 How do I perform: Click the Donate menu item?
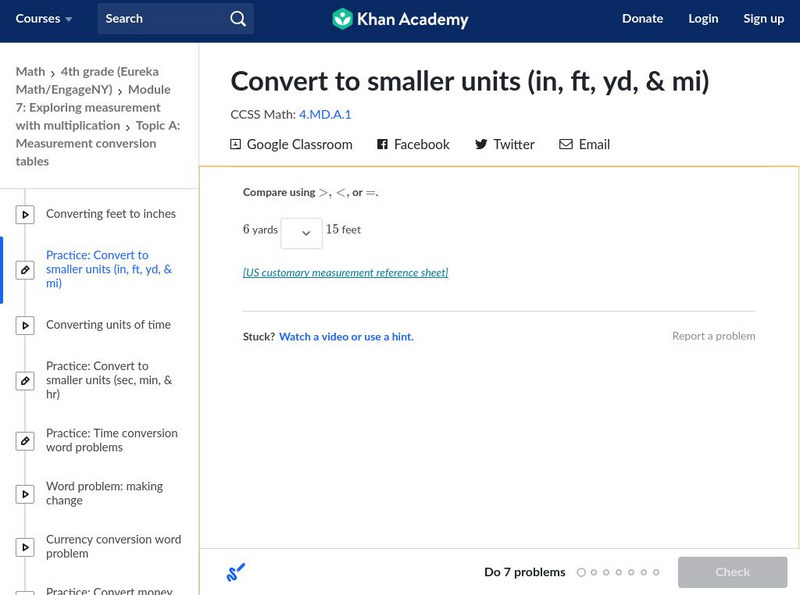tap(642, 19)
